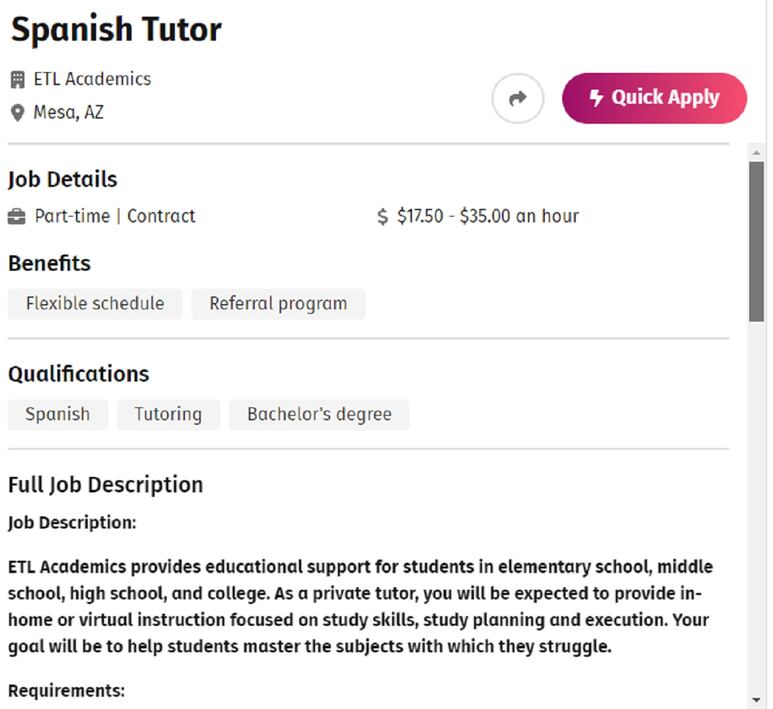This screenshot has height=709, width=773.
Task: Select the Spanish qualification tag
Action: pyautogui.click(x=58, y=415)
